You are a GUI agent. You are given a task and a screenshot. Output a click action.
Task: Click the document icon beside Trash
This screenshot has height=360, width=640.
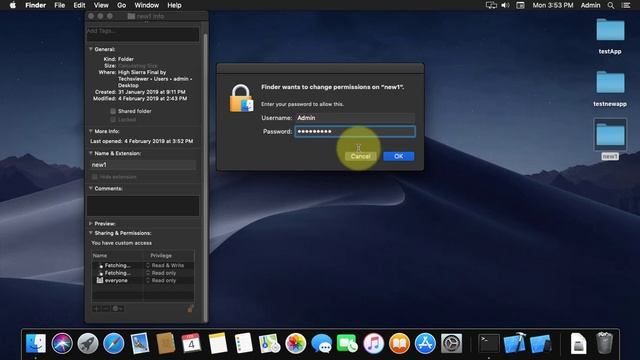point(578,343)
